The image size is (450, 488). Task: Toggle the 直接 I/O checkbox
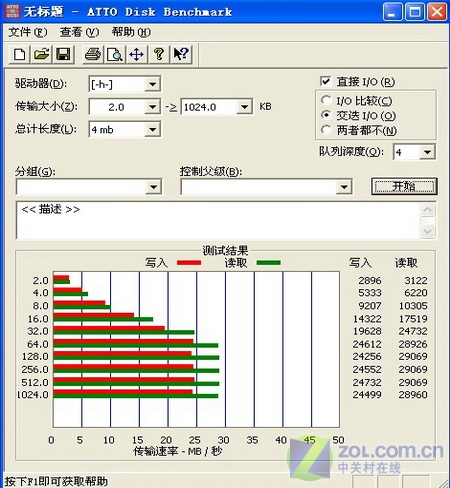pyautogui.click(x=325, y=81)
